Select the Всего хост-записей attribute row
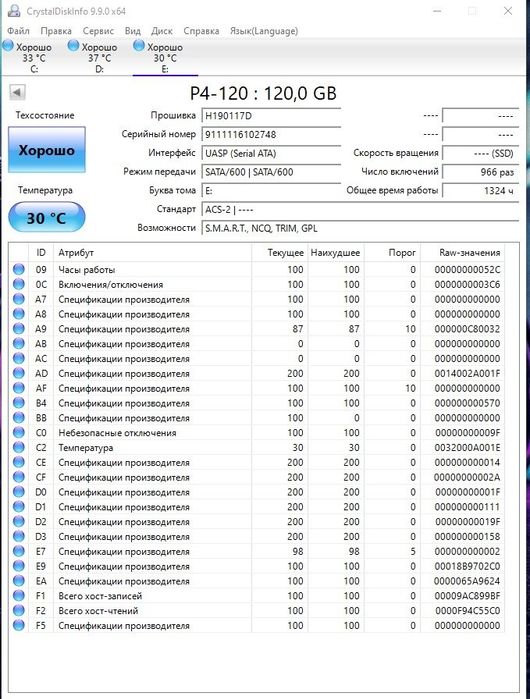 [258, 596]
